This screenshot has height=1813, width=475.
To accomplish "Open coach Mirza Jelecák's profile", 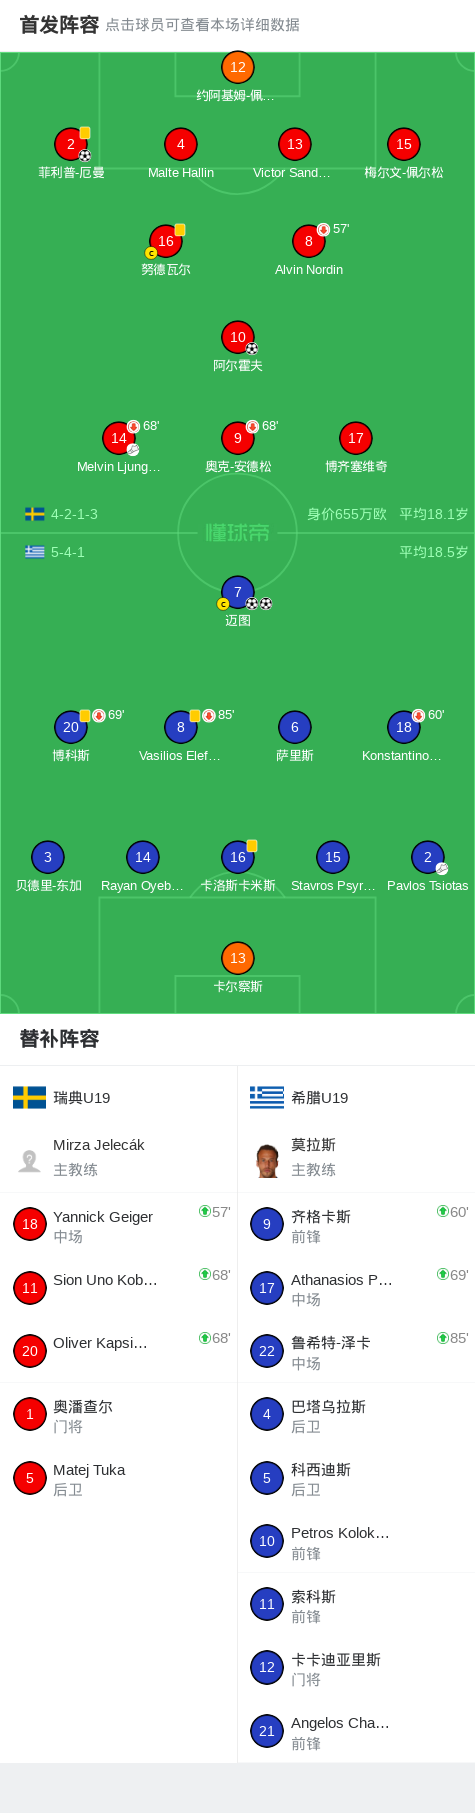I will click(x=119, y=1157).
